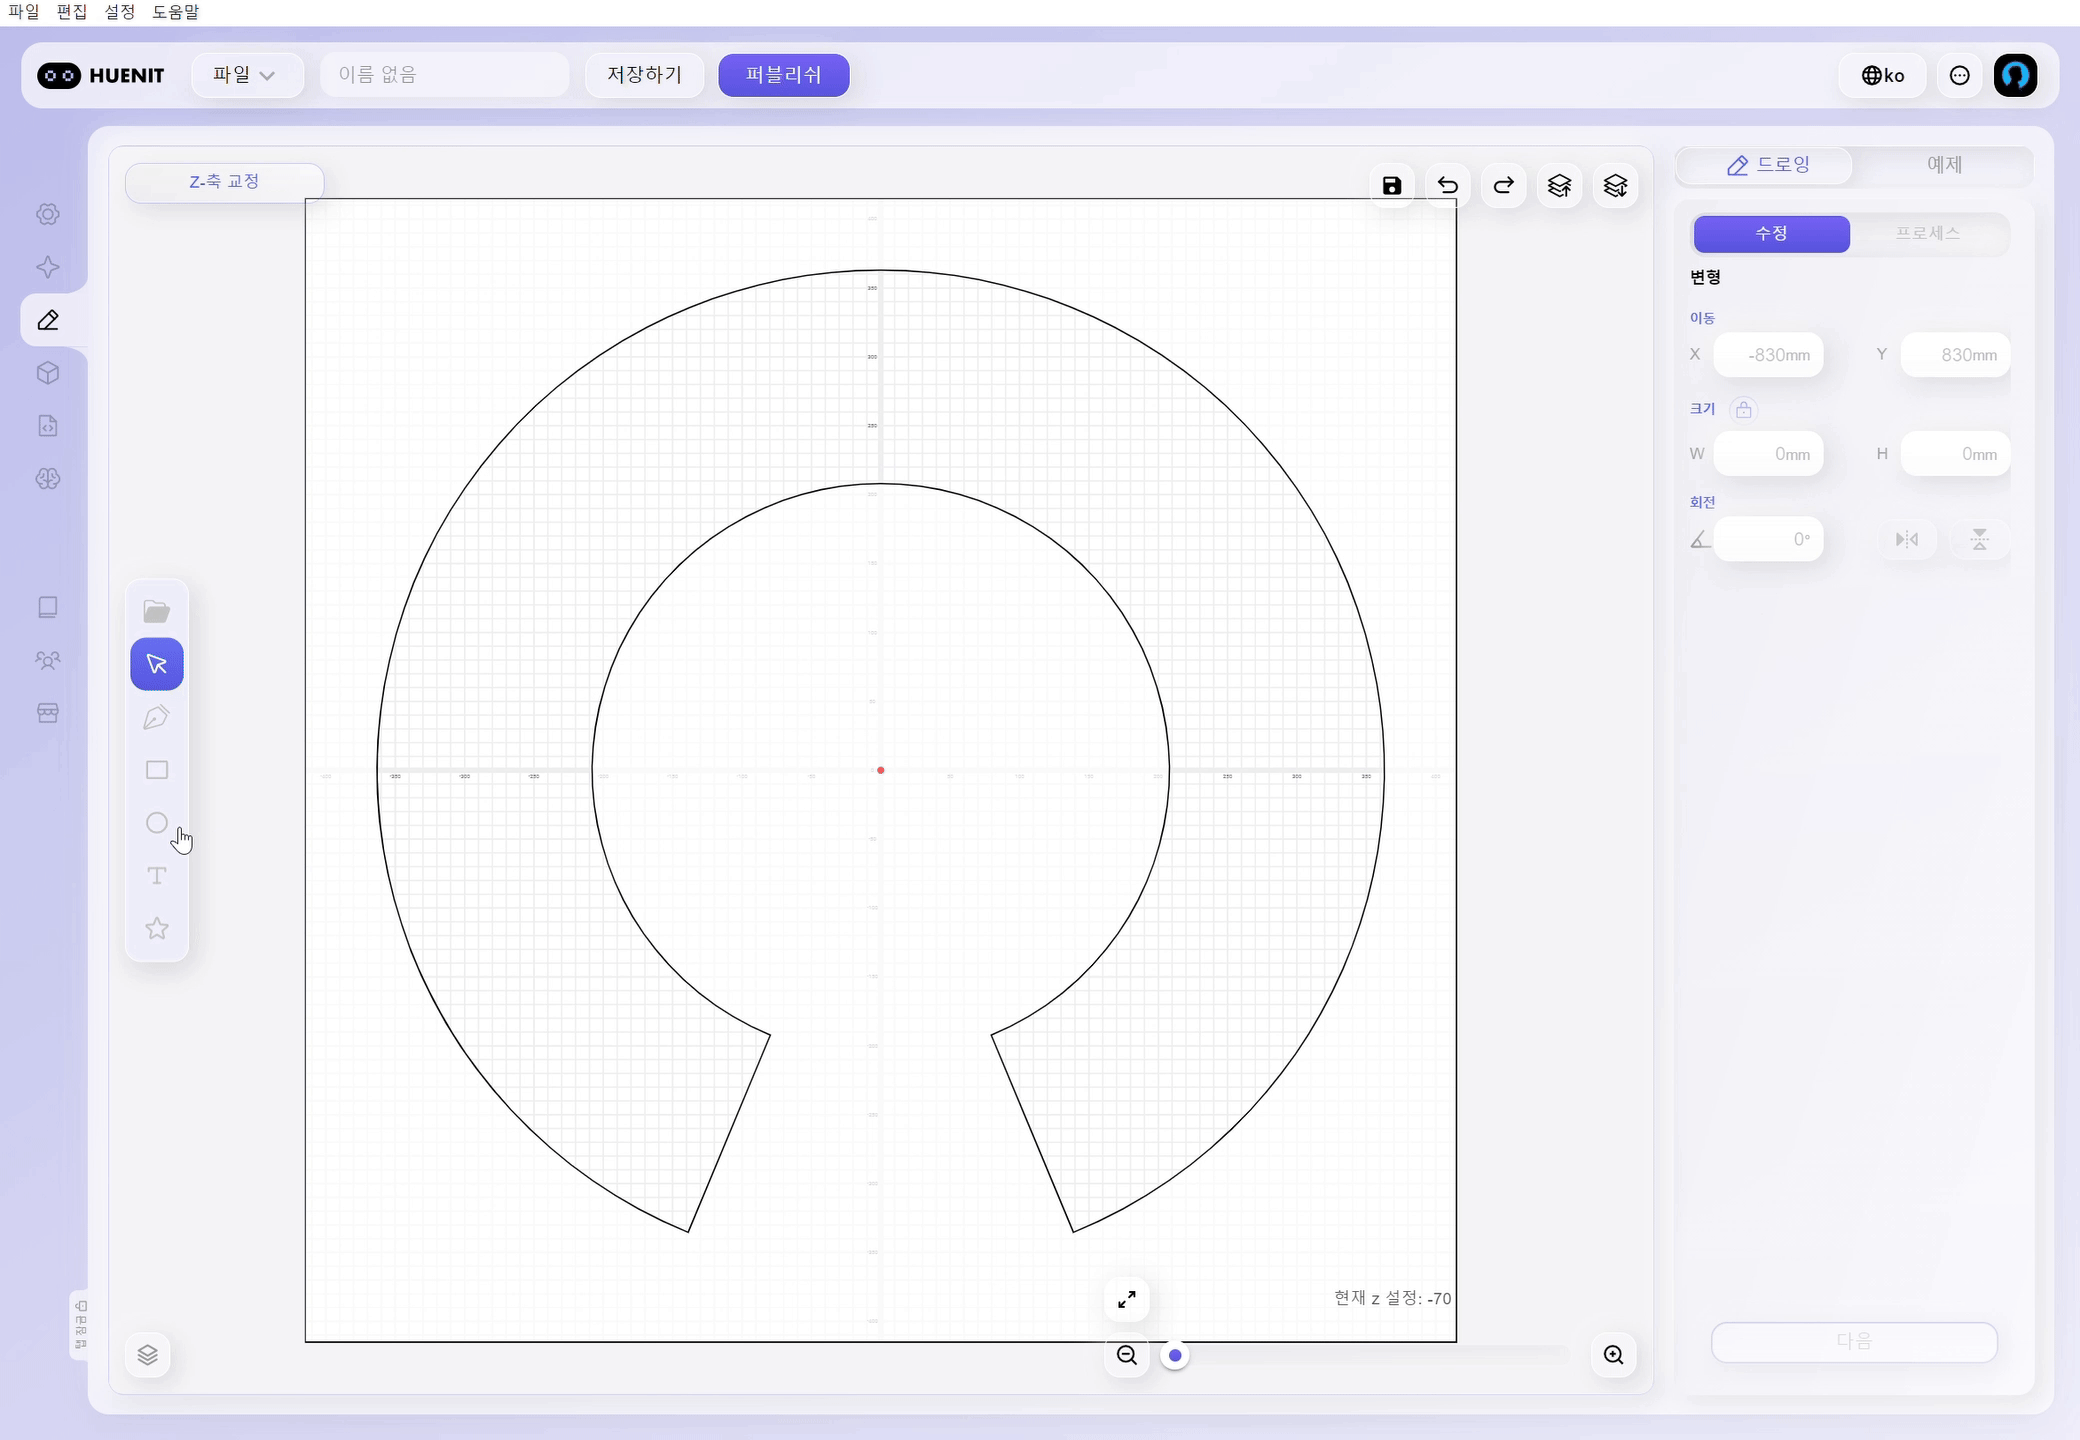Toggle vertical flip in rotation row

tap(1979, 540)
